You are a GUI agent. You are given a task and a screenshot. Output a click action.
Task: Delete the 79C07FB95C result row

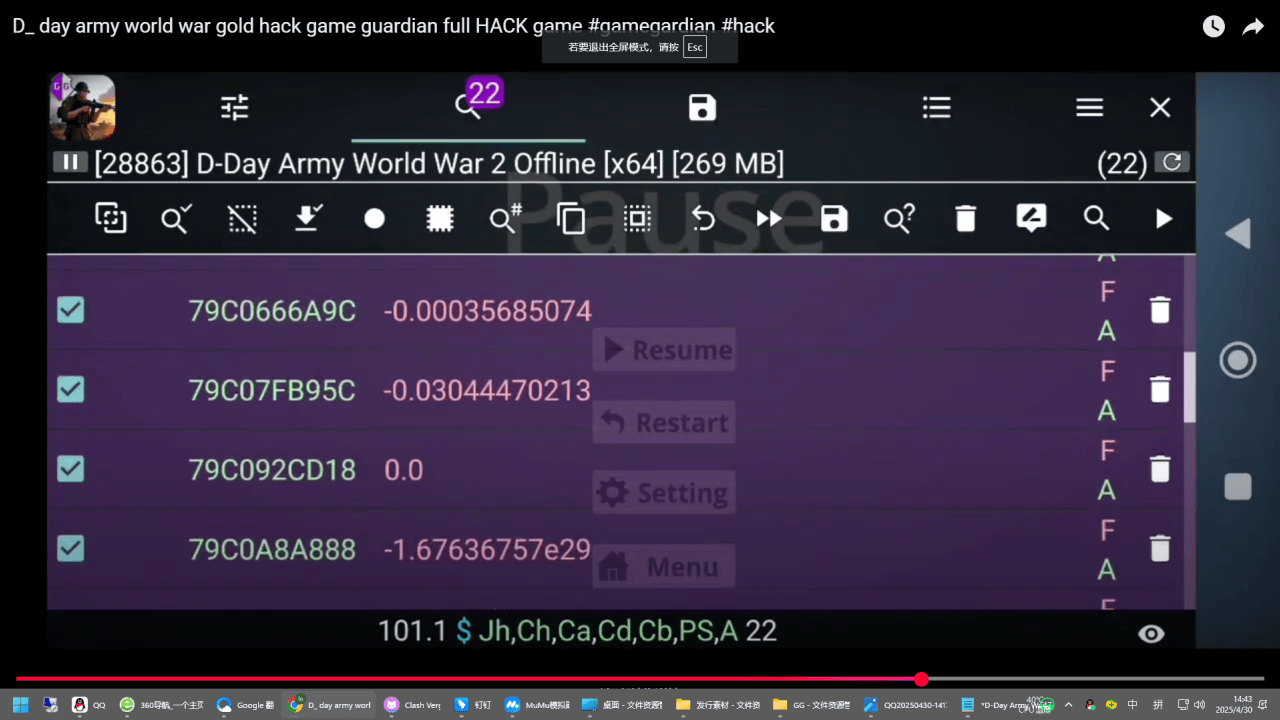(1159, 389)
